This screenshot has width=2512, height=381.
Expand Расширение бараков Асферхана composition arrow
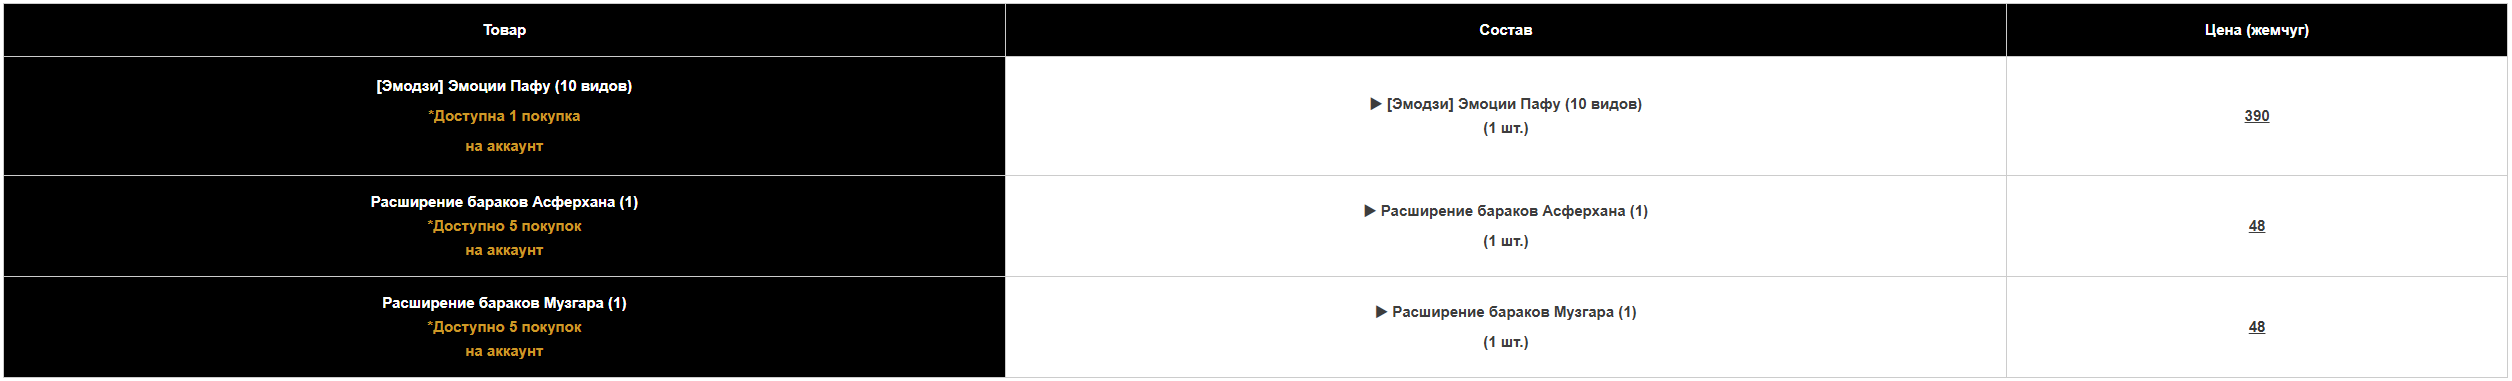tap(1370, 211)
